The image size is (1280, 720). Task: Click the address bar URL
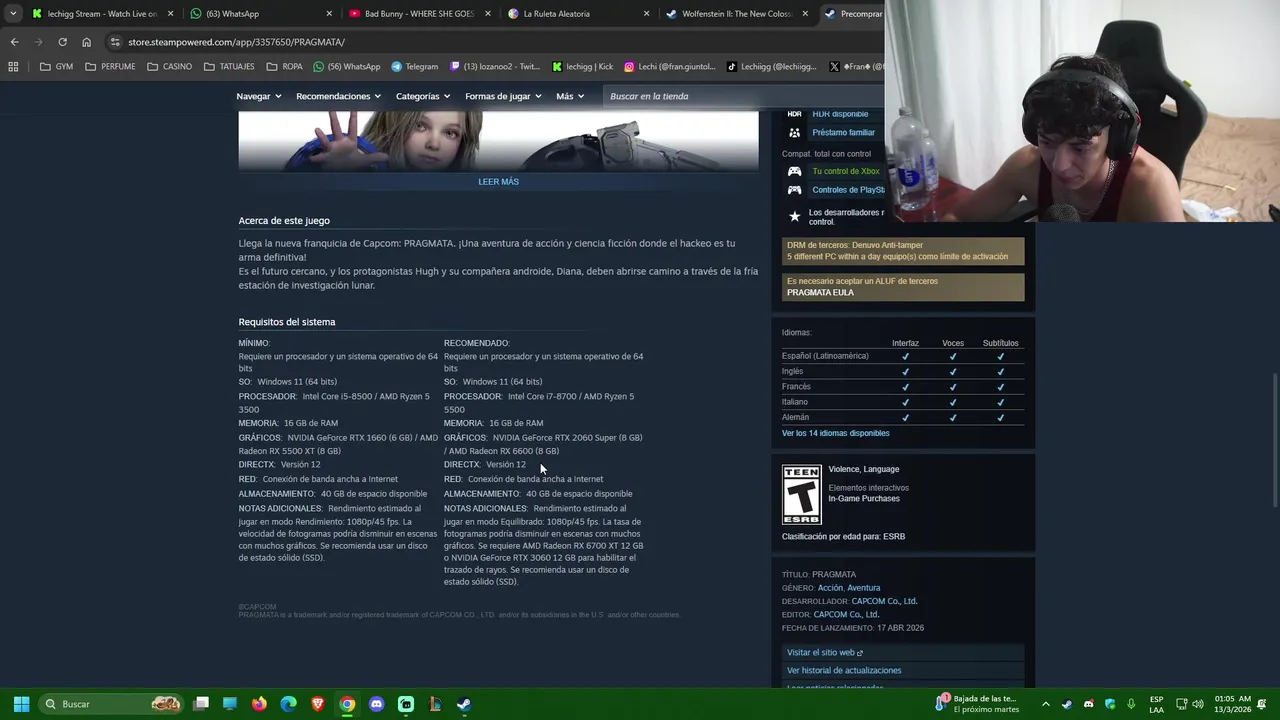pyautogui.click(x=236, y=42)
